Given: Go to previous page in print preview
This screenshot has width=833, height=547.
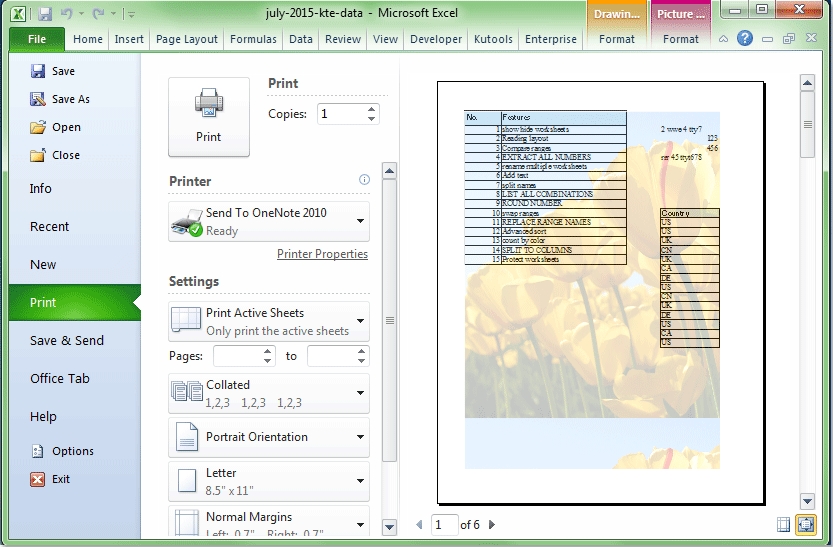Looking at the screenshot, I should tap(419, 525).
